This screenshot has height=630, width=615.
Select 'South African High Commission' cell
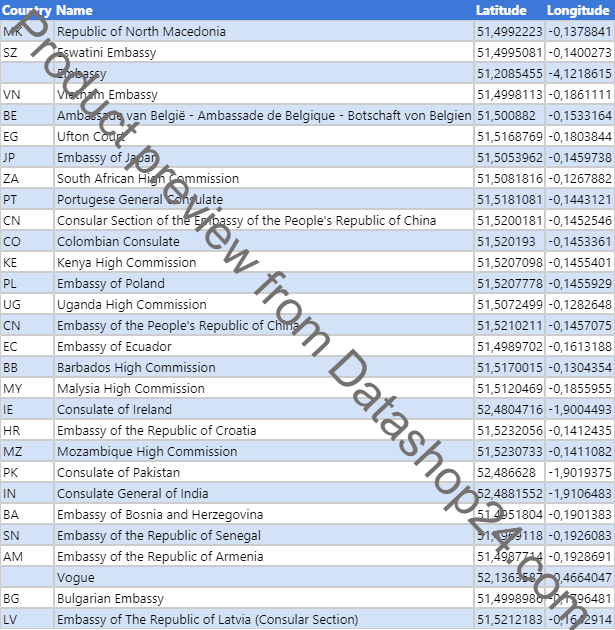(x=264, y=178)
